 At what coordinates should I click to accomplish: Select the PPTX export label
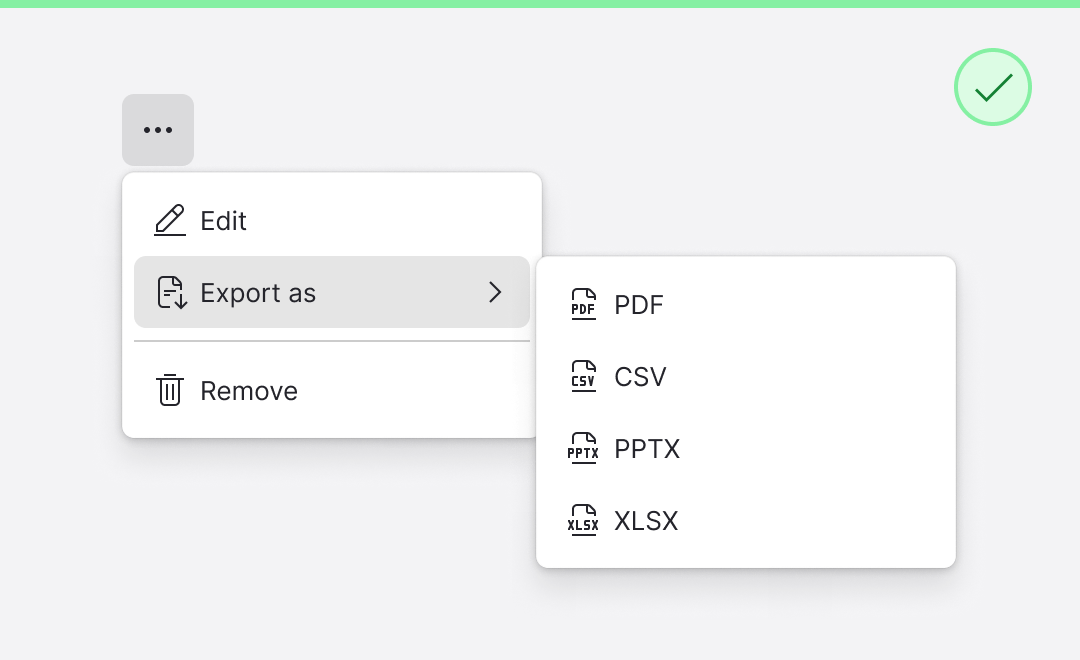click(647, 449)
